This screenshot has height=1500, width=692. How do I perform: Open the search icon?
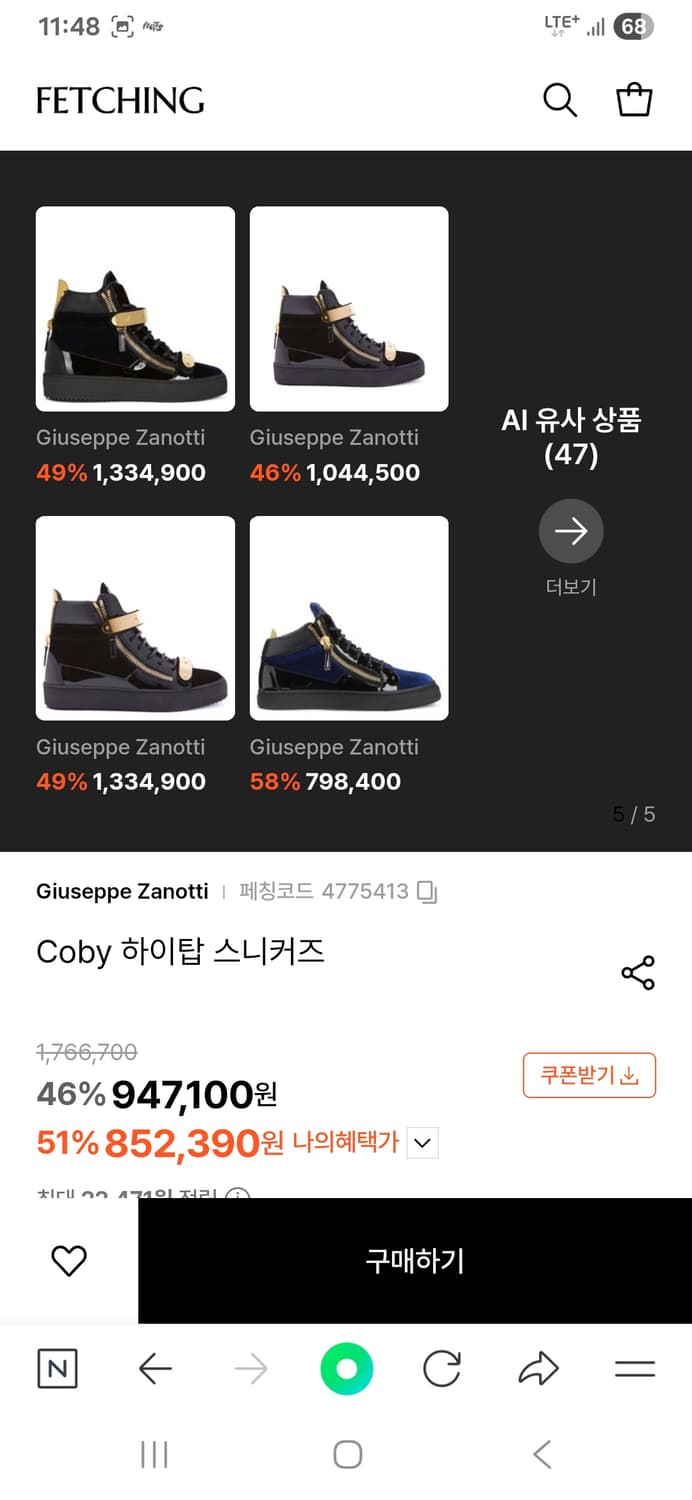[560, 100]
